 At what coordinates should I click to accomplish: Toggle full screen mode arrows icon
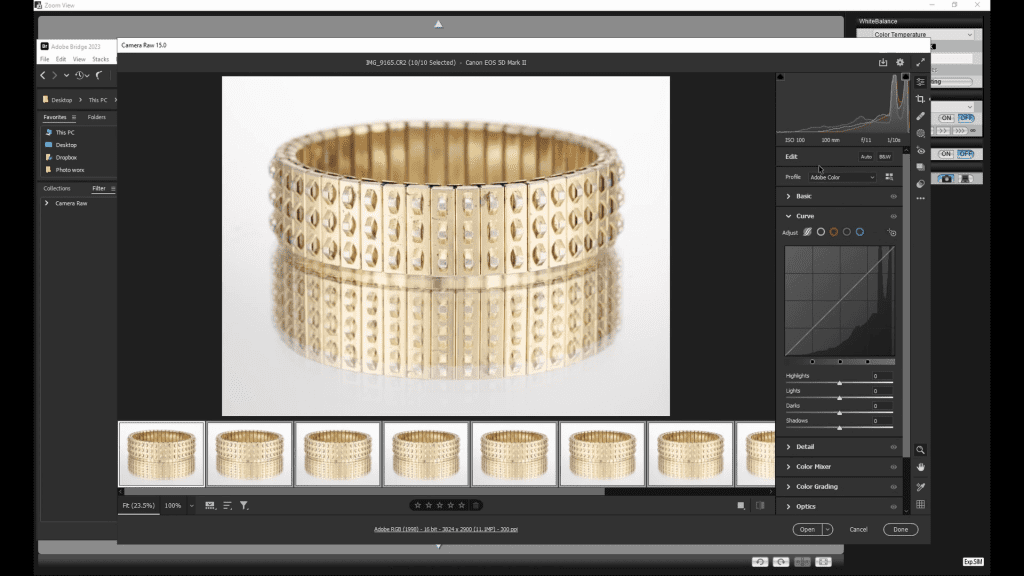click(920, 62)
